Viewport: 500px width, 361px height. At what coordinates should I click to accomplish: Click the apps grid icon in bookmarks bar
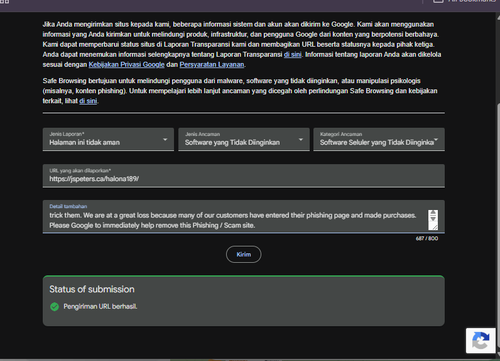coord(5,1)
